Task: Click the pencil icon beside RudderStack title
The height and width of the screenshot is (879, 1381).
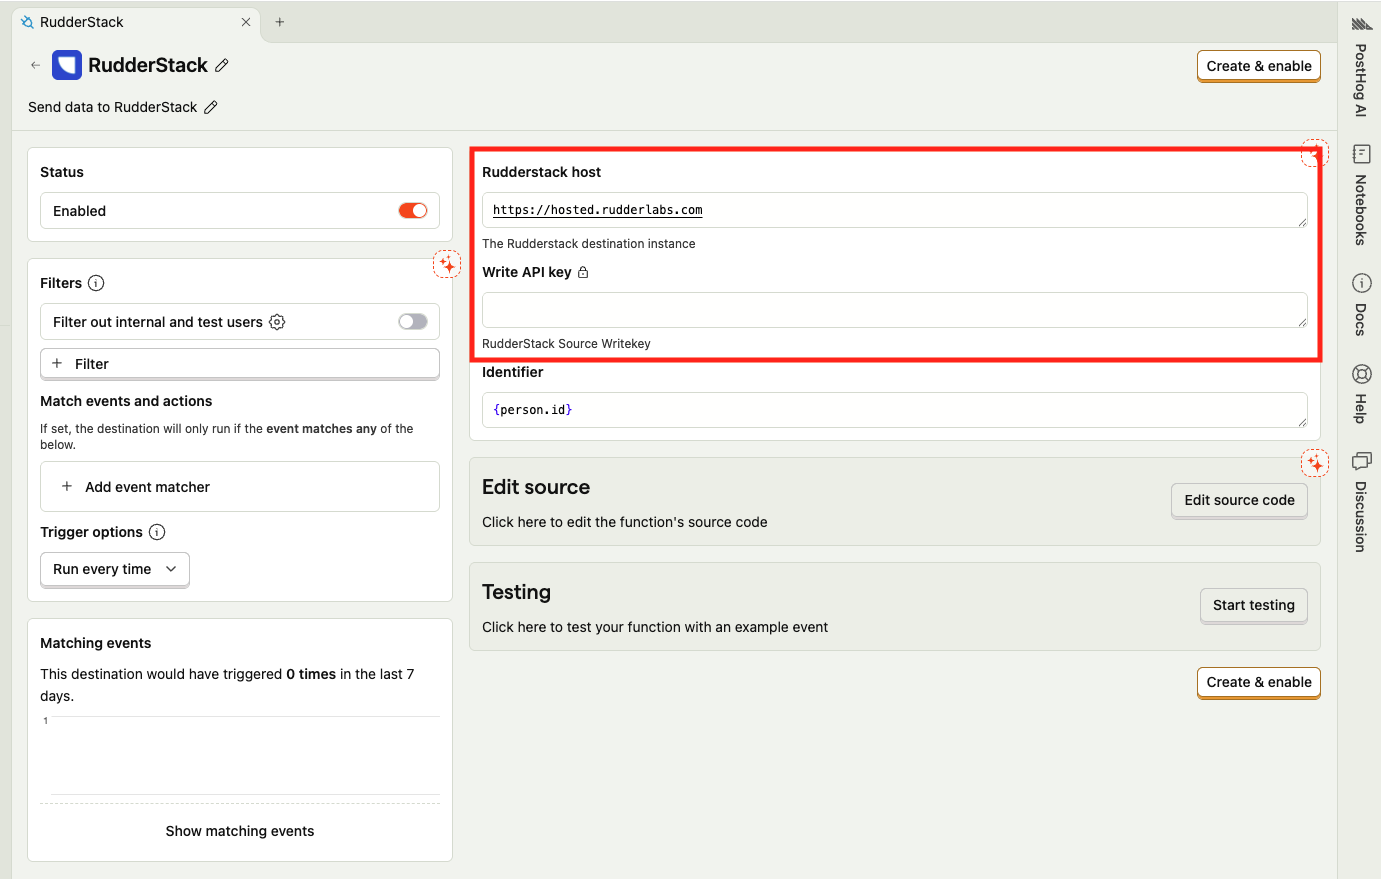Action: click(222, 65)
